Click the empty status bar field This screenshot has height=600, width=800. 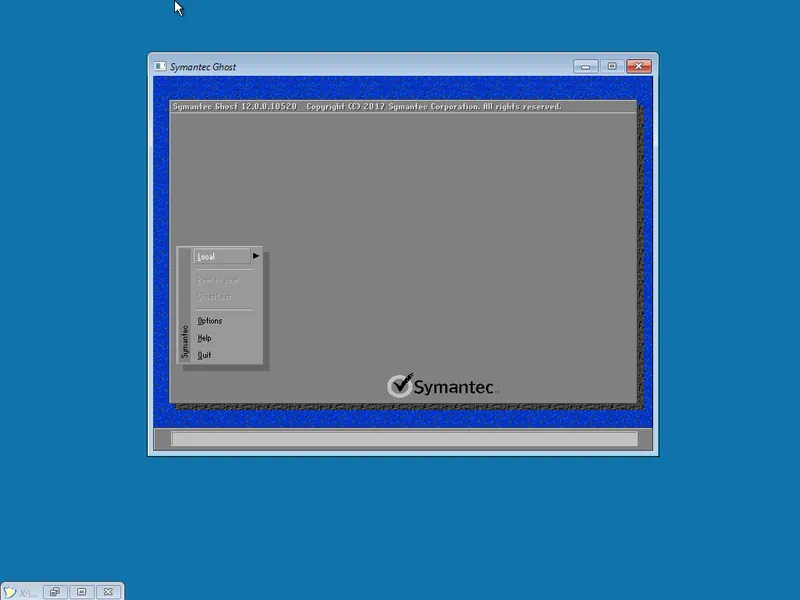click(404, 439)
